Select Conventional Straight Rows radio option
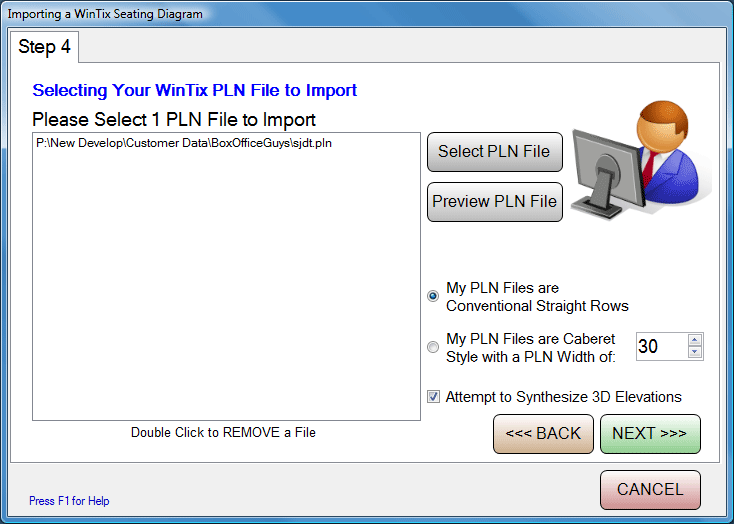 (433, 296)
